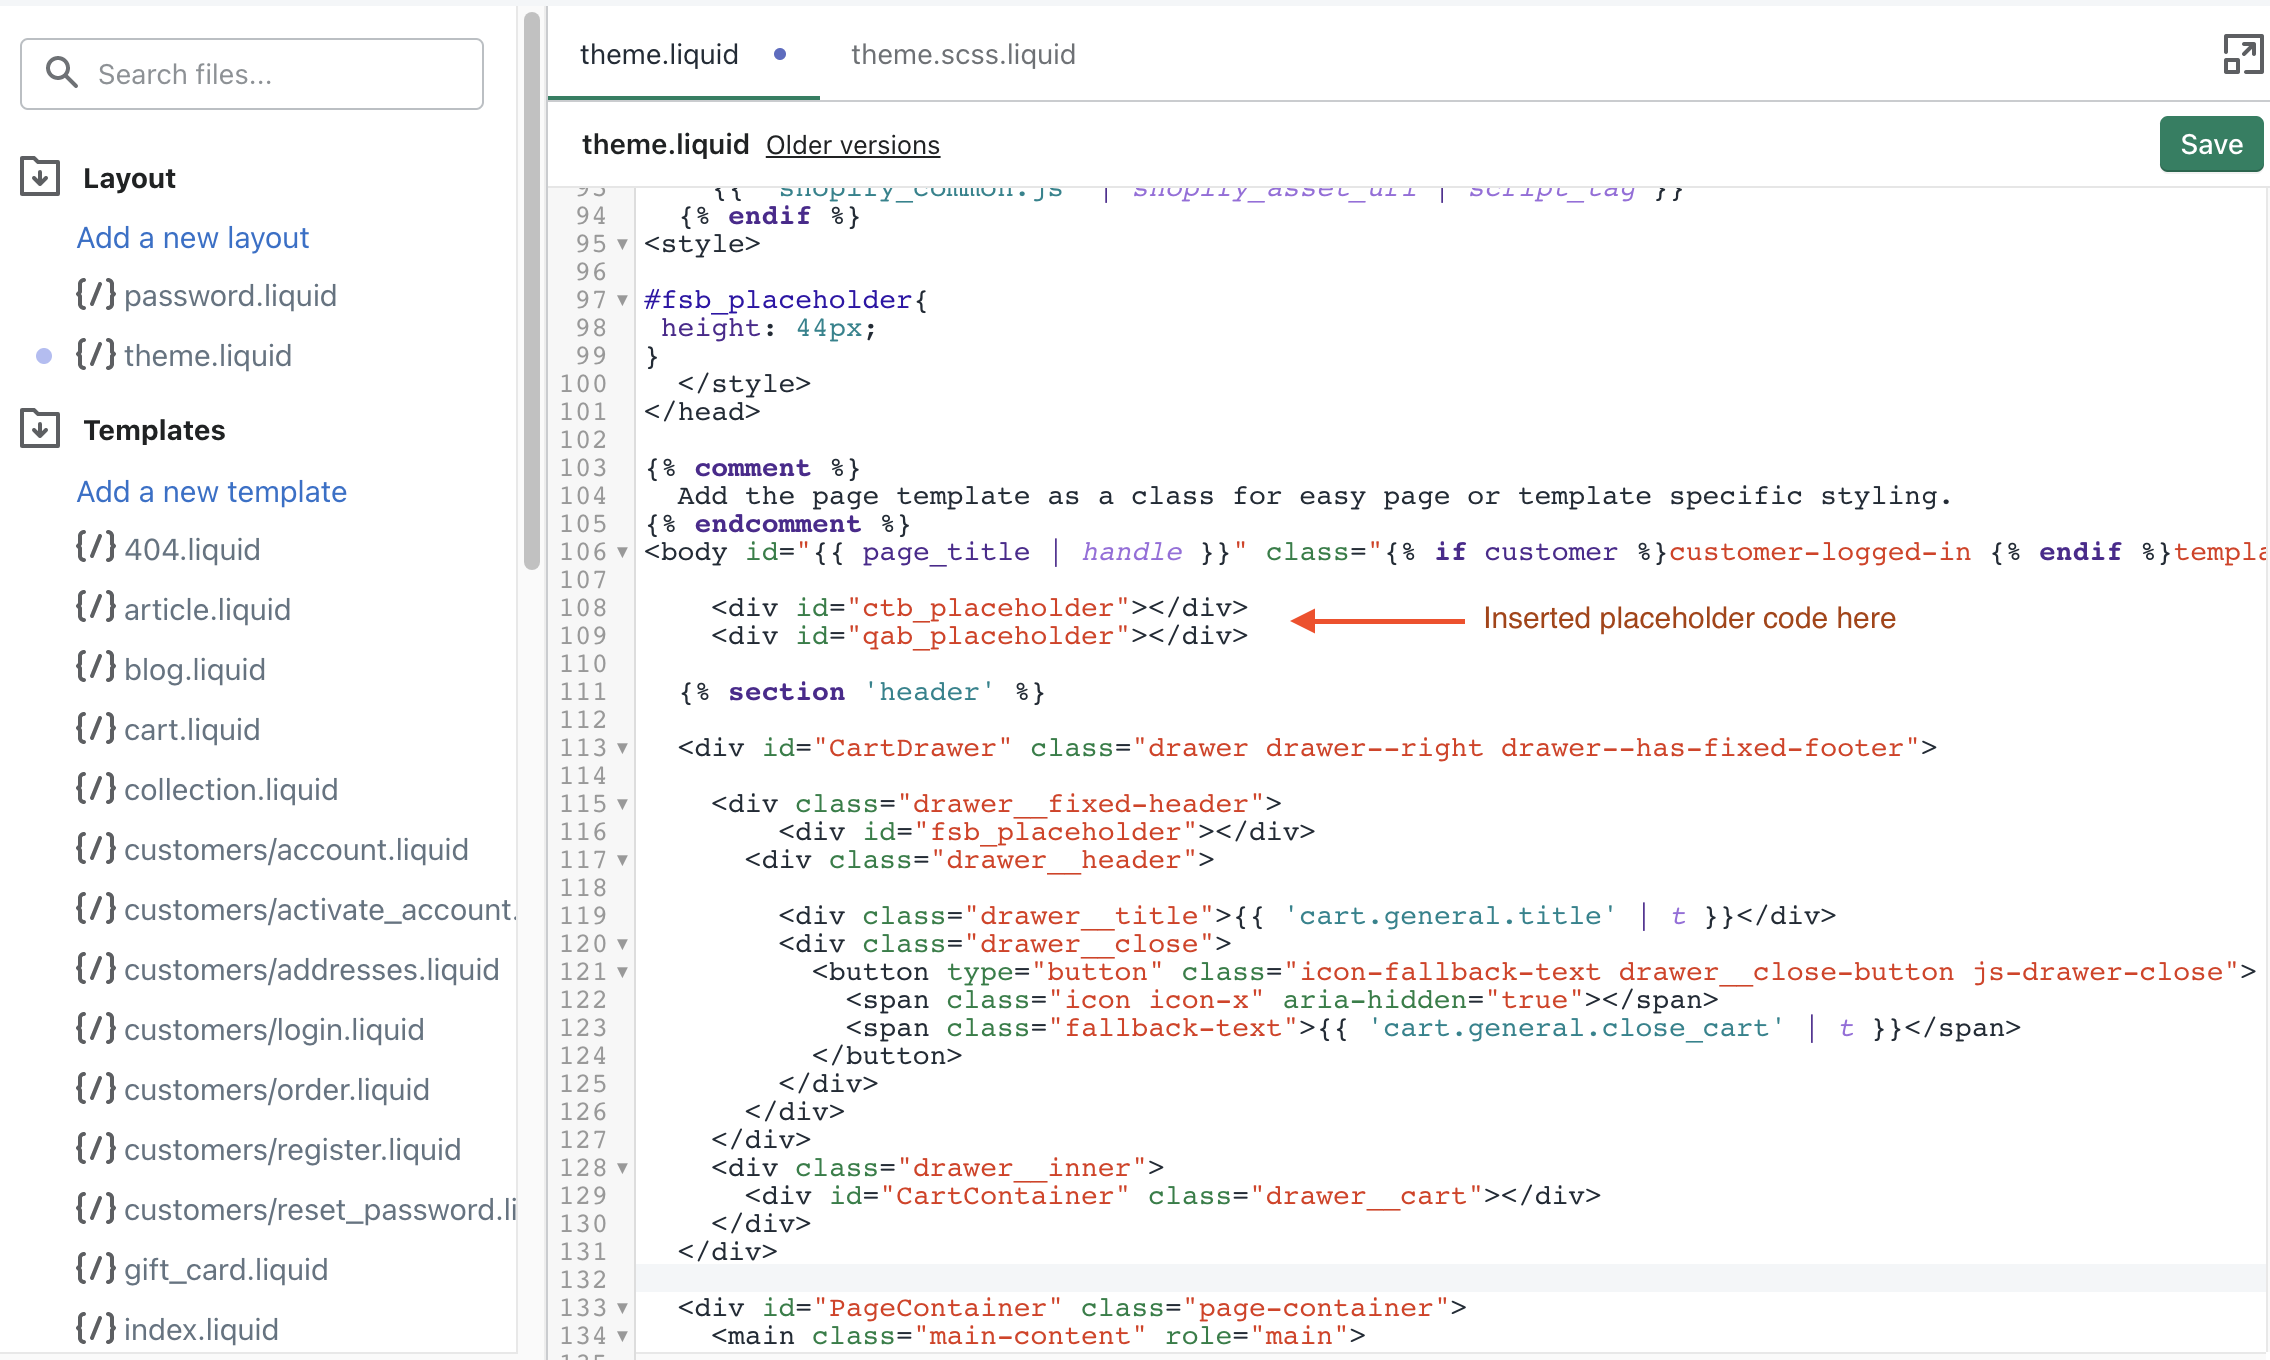
Task: Click the index.liquid file icon
Action: click(96, 1328)
